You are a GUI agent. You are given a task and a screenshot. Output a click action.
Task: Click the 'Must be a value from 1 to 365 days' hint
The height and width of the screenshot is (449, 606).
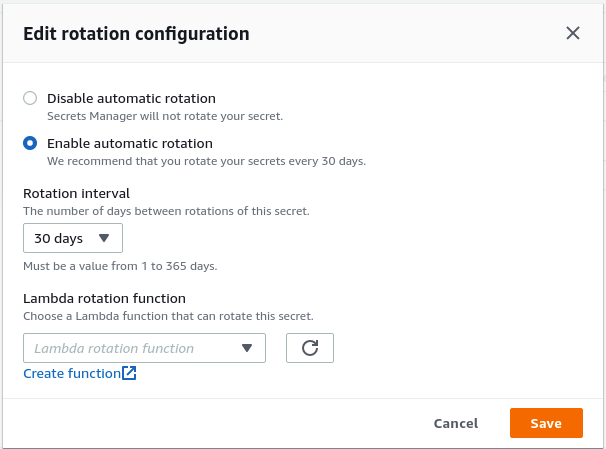[x=120, y=266]
